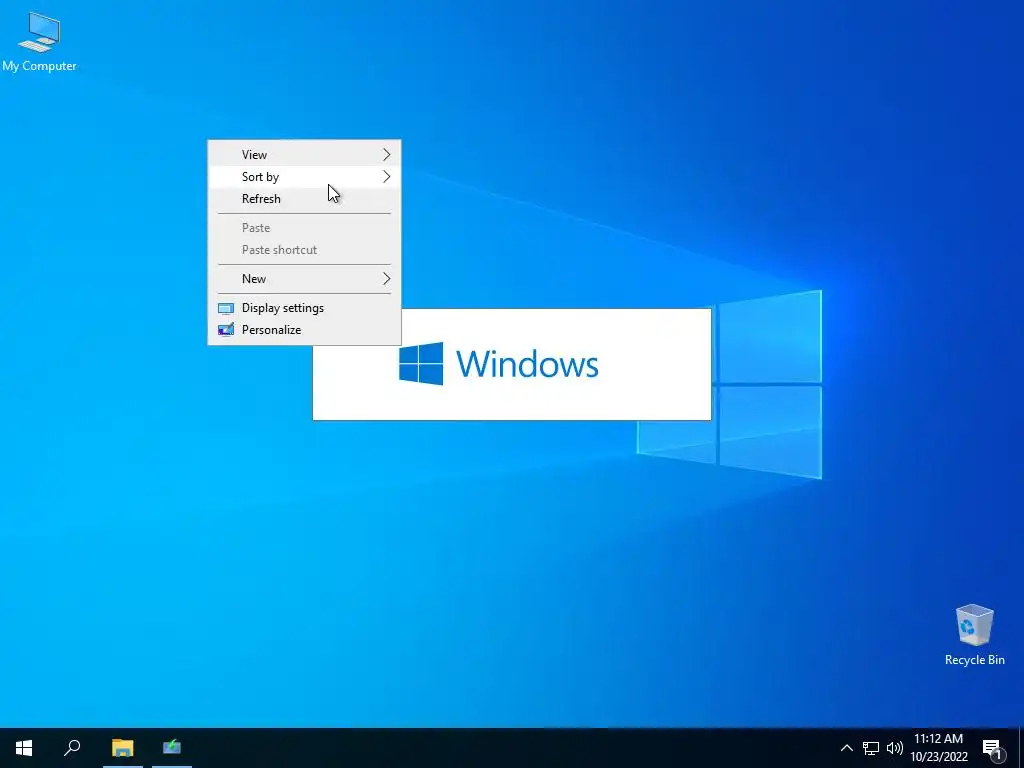This screenshot has width=1024, height=768.
Task: Open taskbar search magnifier
Action: (x=72, y=748)
